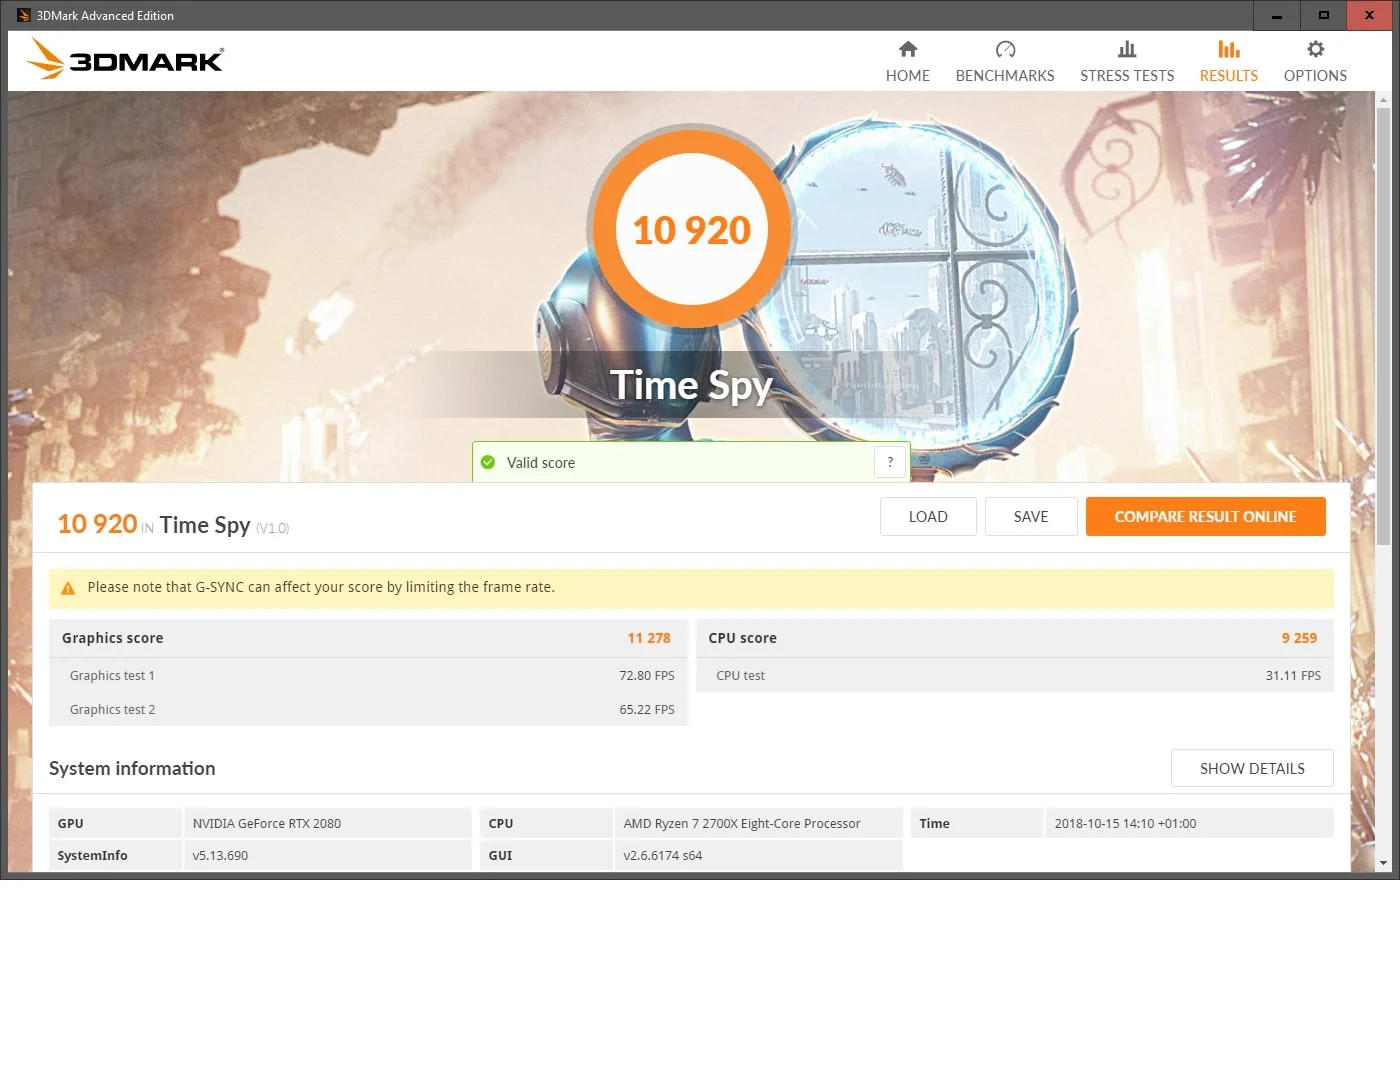Click the scrollbar up arrow
This screenshot has width=1400, height=1080.
[x=1383, y=100]
